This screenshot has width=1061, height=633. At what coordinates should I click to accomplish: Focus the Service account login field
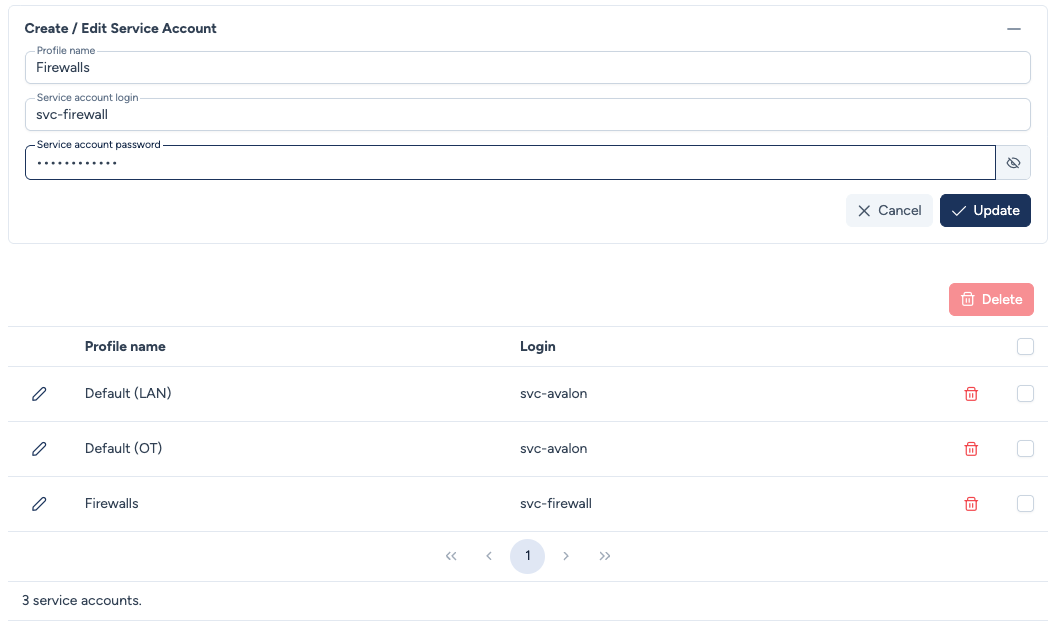click(x=527, y=115)
